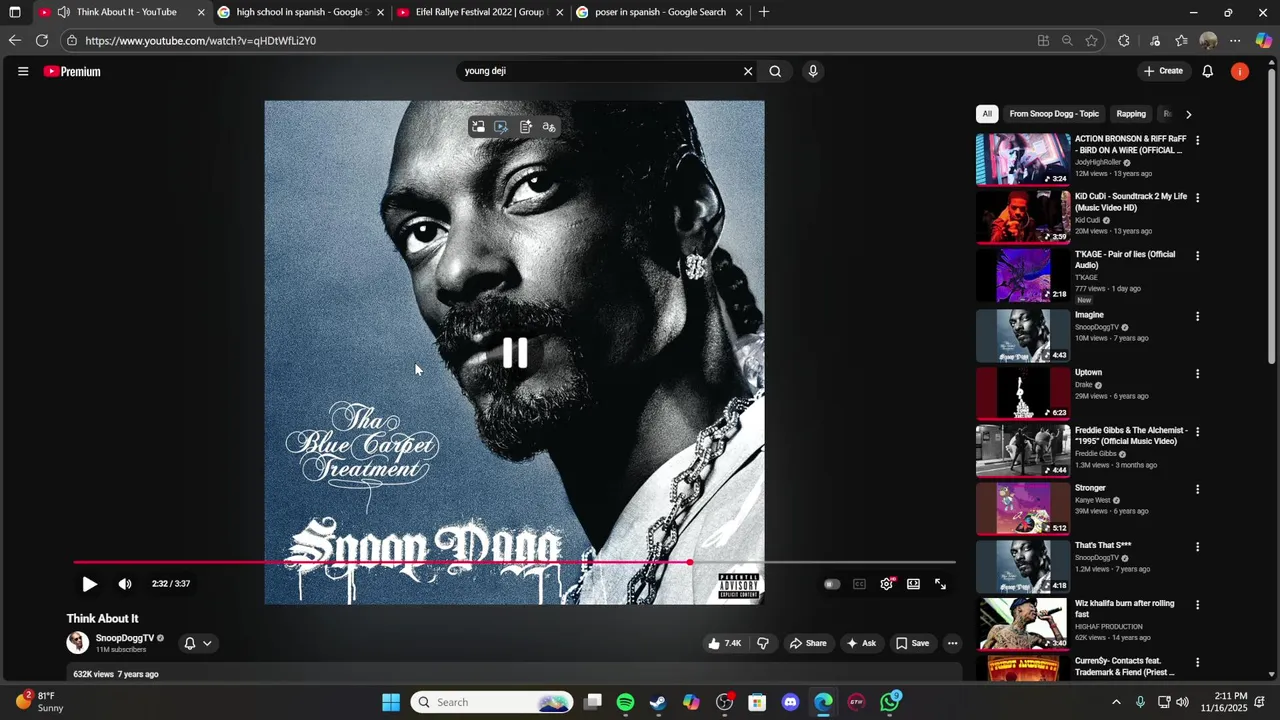Click the browser address bar URL
This screenshot has width=1280, height=720.
200,41
